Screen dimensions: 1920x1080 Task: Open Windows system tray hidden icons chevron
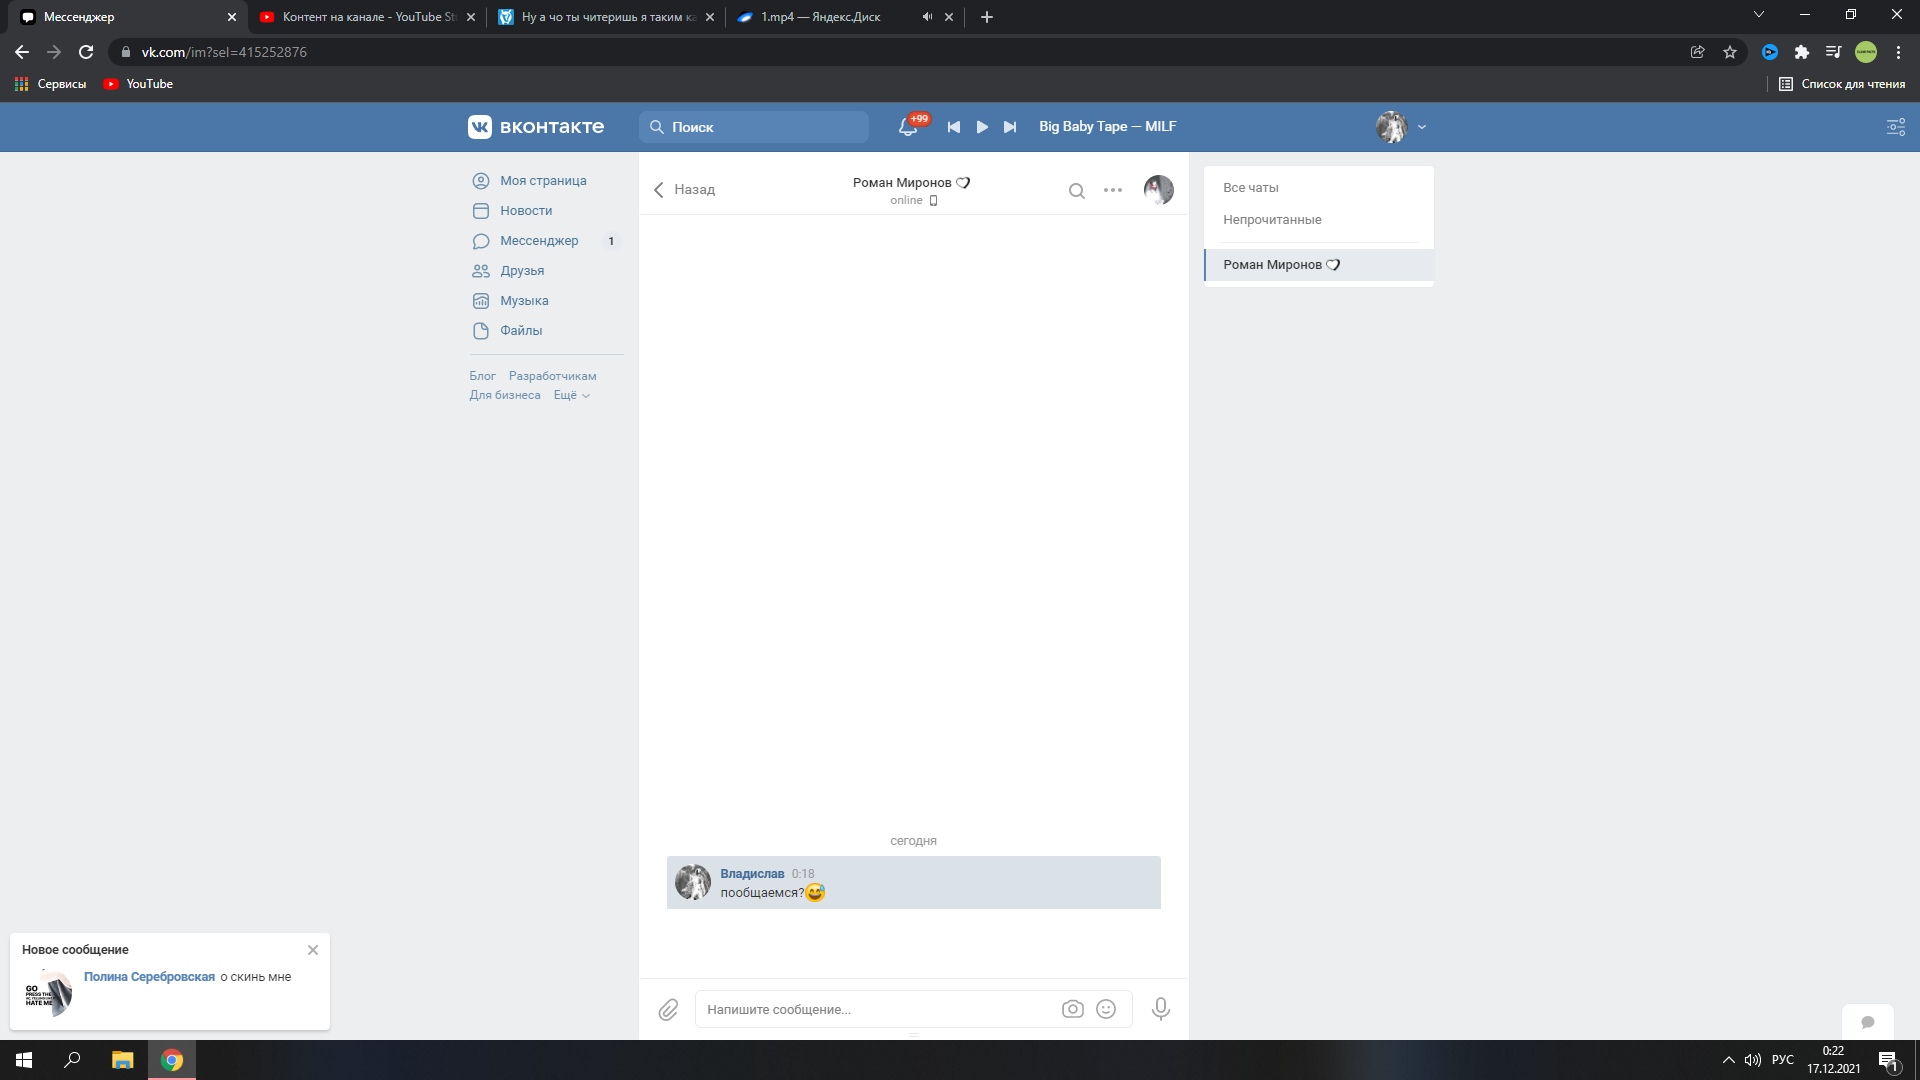(1728, 1060)
